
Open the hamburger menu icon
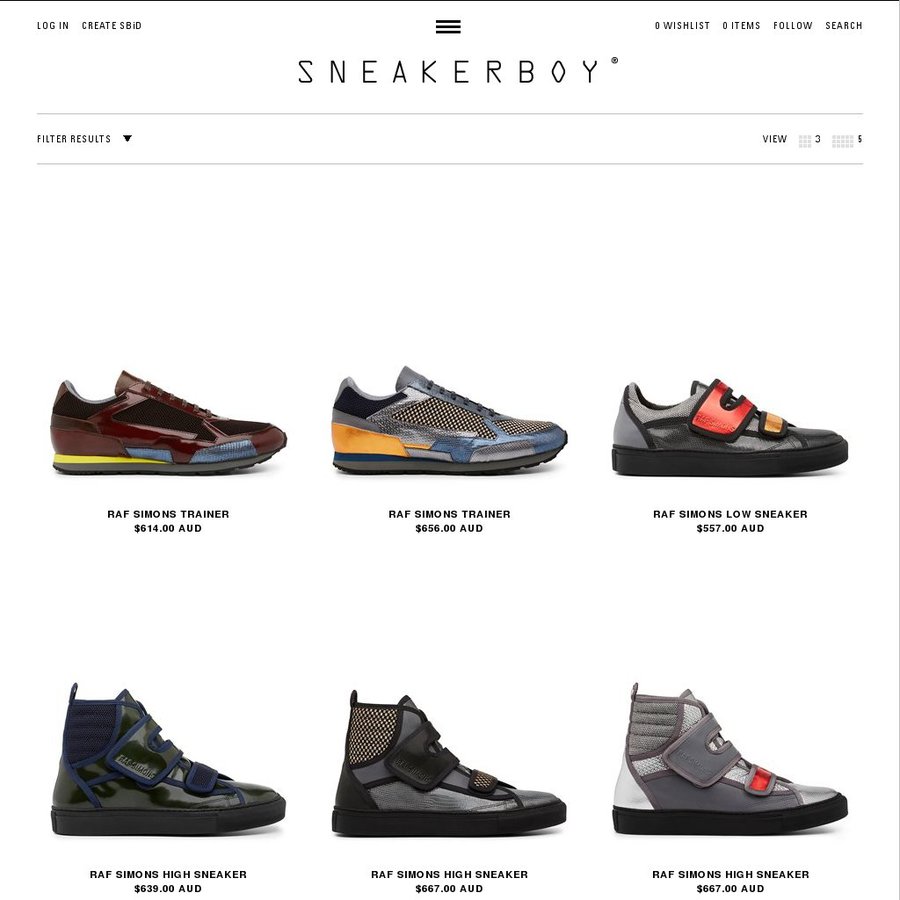tap(448, 26)
